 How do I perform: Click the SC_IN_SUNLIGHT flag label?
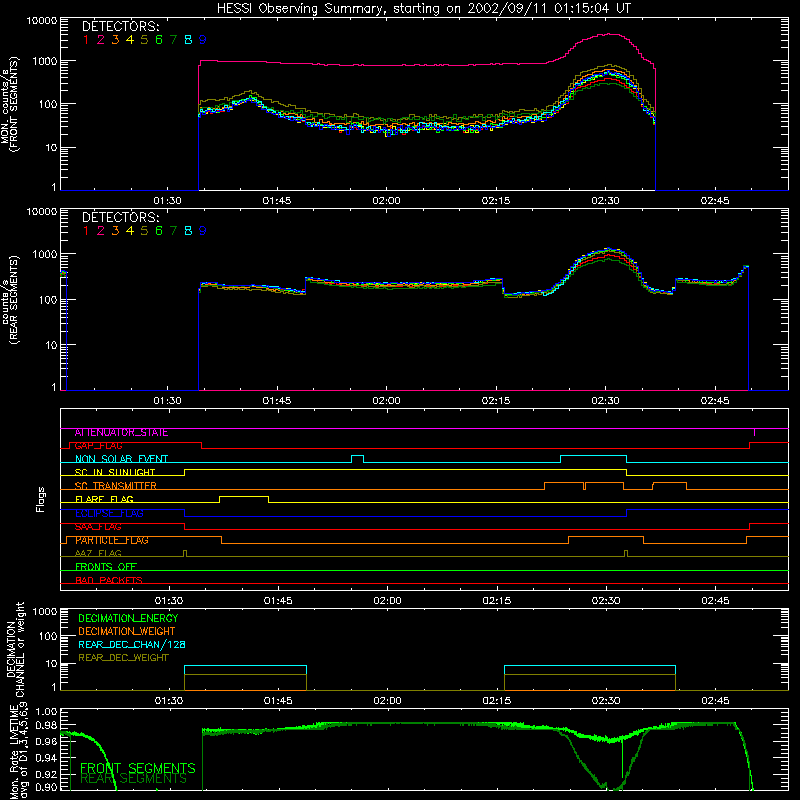(115, 472)
